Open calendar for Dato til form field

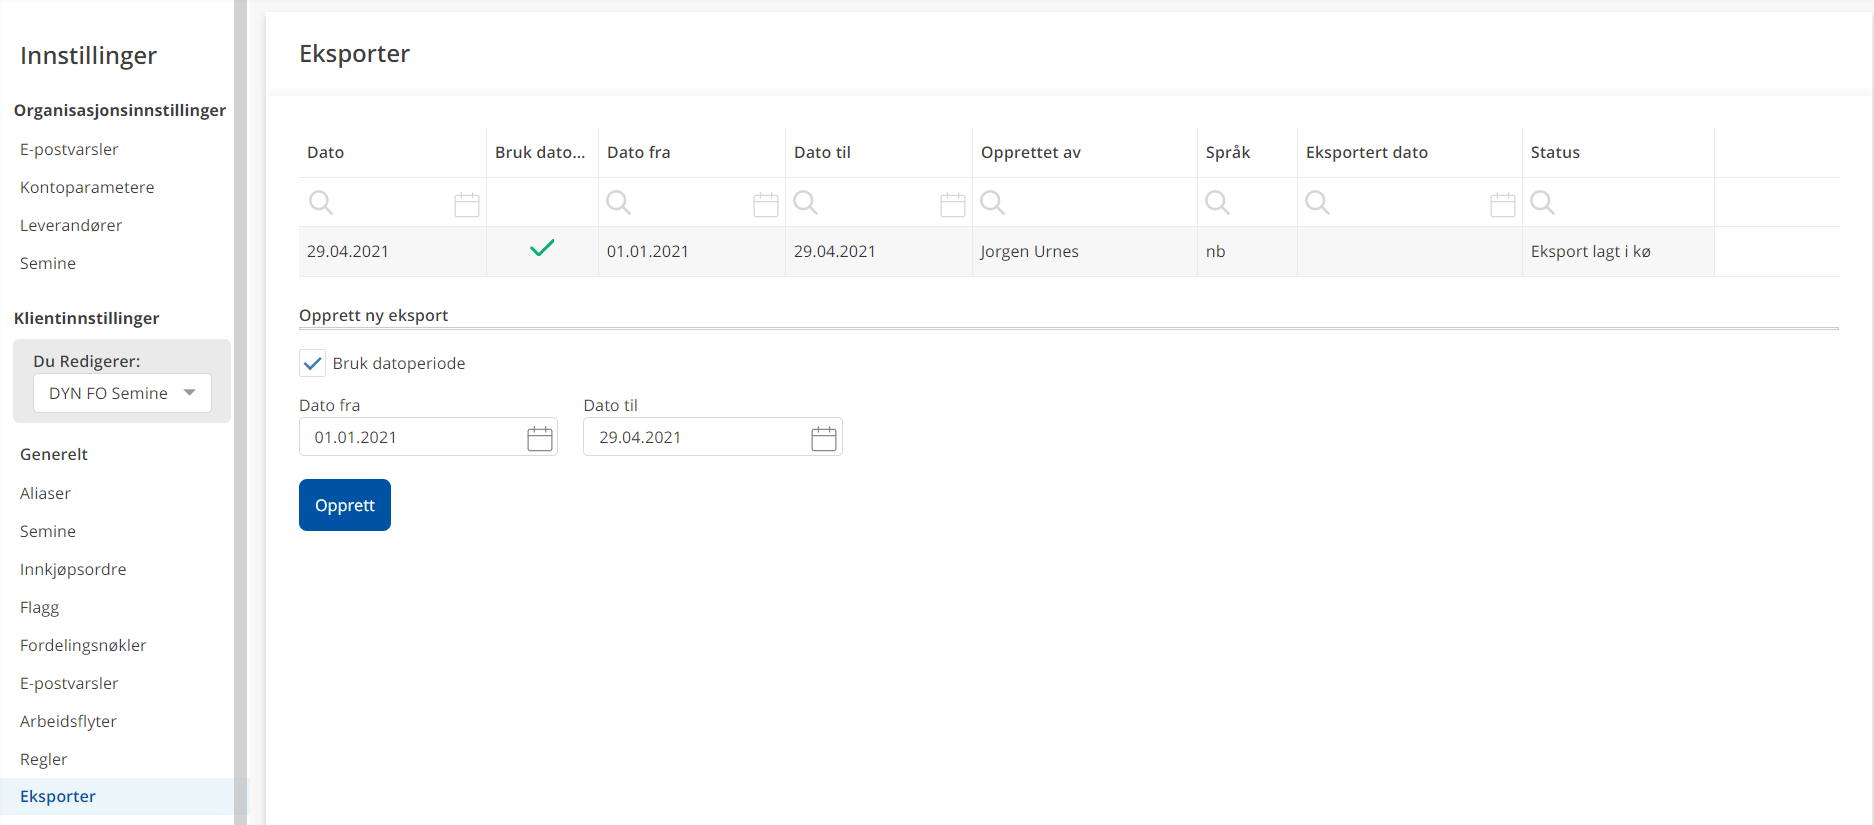[x=823, y=438]
